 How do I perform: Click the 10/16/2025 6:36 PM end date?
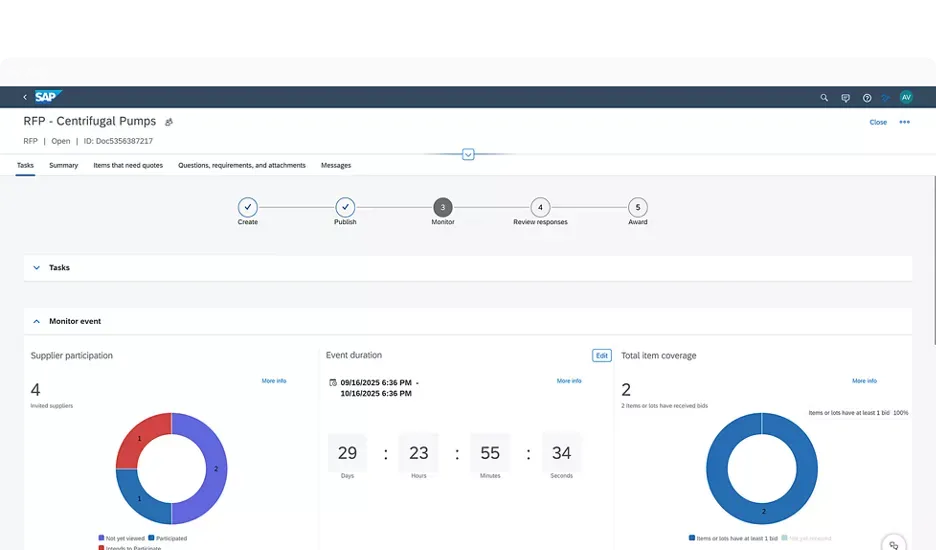coord(376,394)
